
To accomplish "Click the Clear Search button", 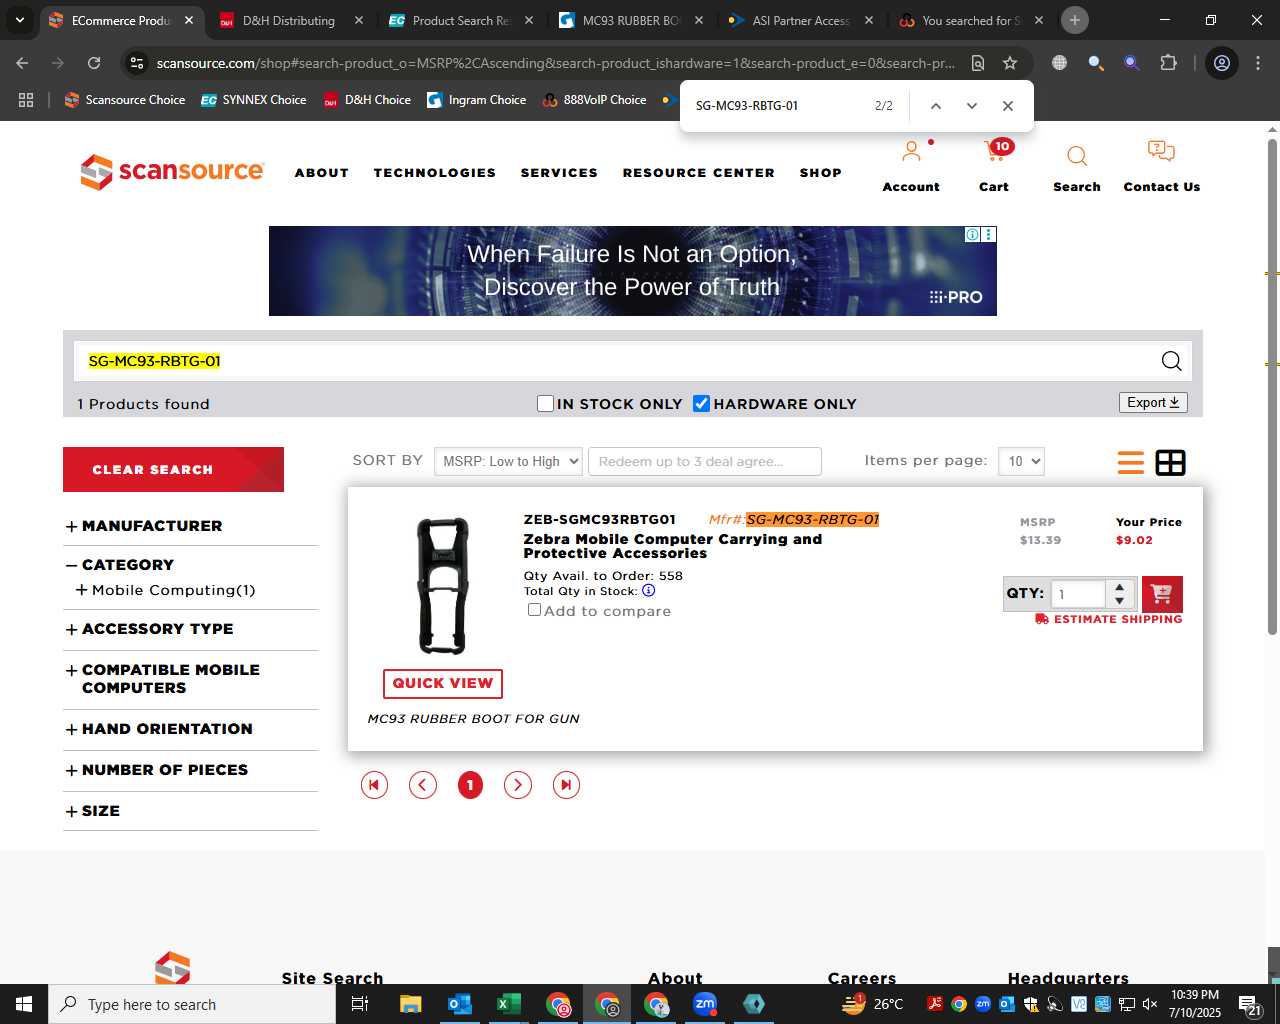I will click(173, 469).
